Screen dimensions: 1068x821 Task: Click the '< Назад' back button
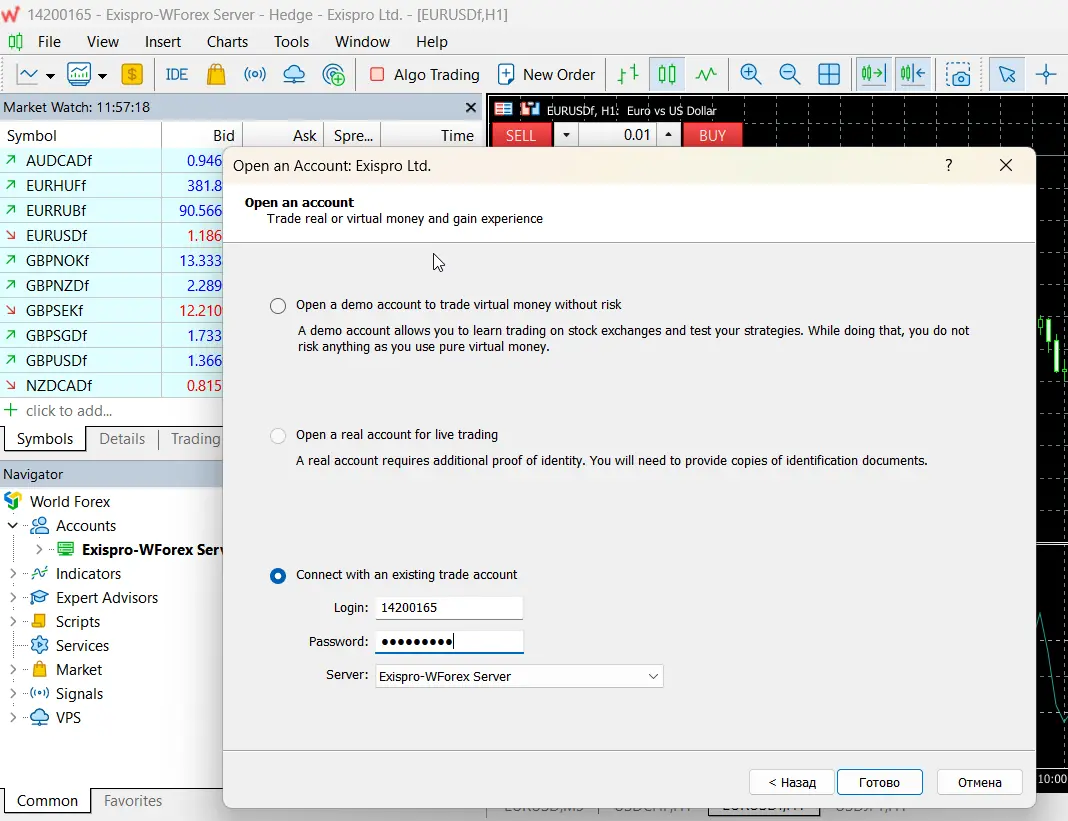(x=792, y=782)
